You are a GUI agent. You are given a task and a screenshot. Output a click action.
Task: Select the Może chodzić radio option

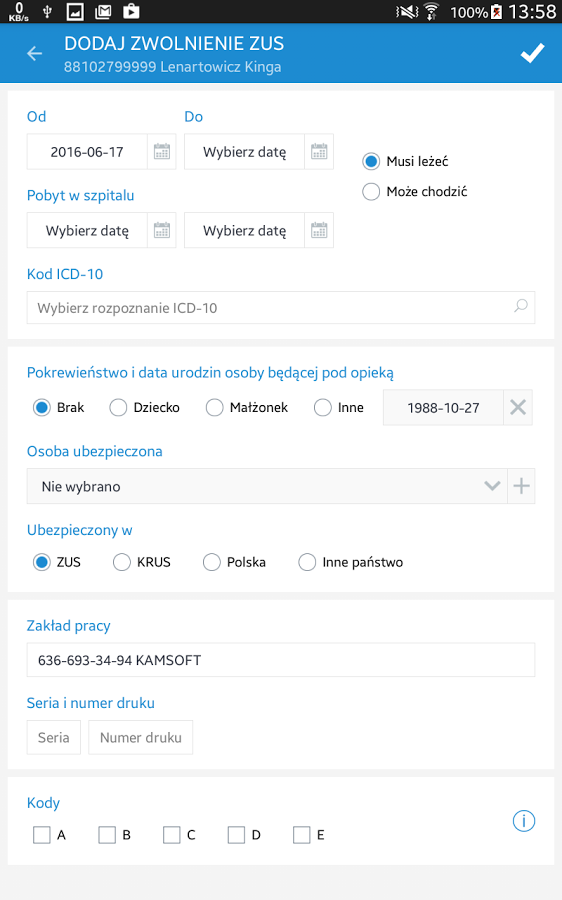(x=415, y=191)
